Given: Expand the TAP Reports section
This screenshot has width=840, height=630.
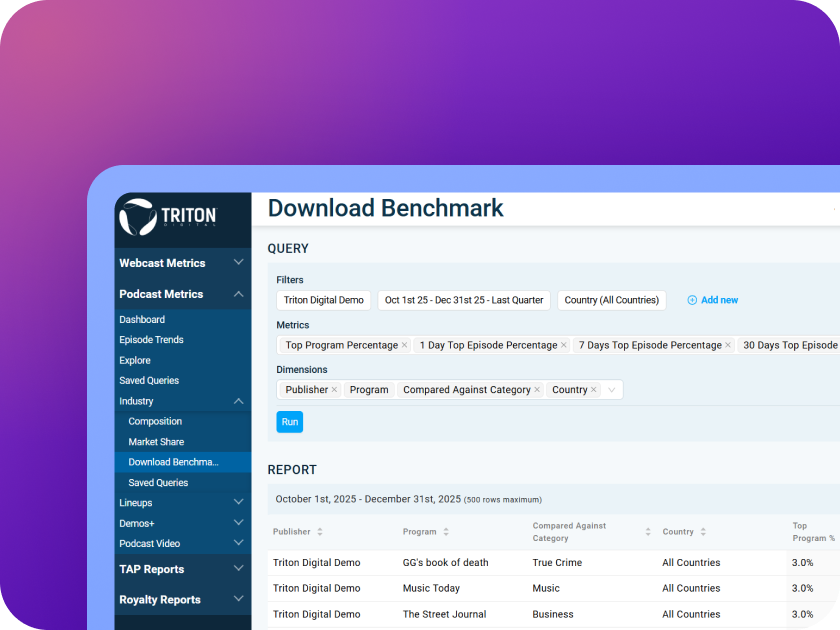Looking at the screenshot, I should click(239, 568).
